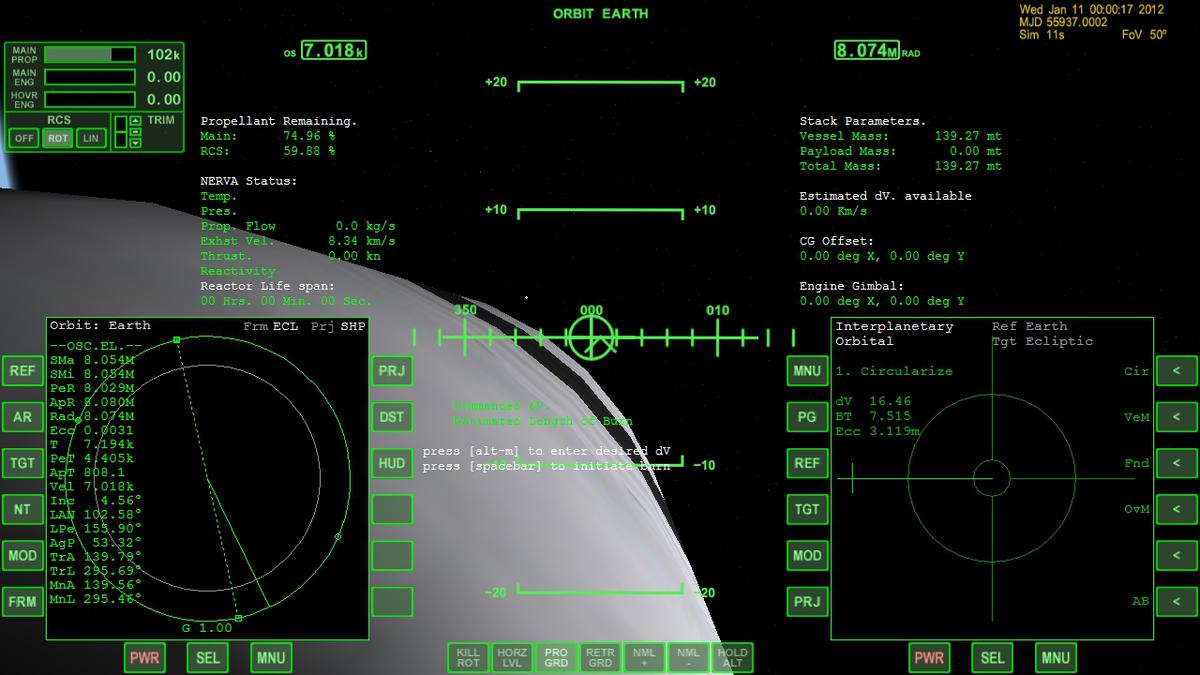Screen dimensions: 1200x675
Task: Activate RETR GRD retrograde mode
Action: pos(600,657)
